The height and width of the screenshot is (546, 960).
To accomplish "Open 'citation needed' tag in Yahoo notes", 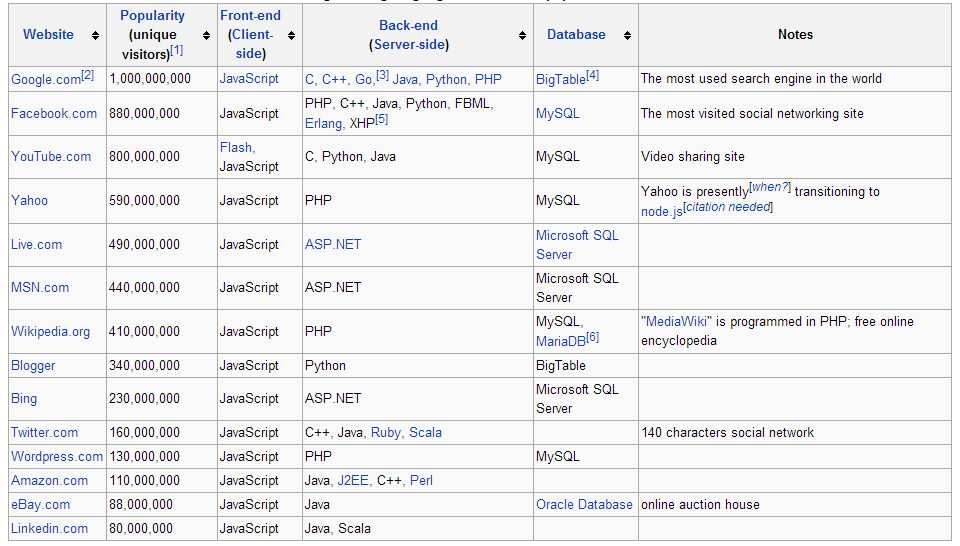I will click(727, 207).
